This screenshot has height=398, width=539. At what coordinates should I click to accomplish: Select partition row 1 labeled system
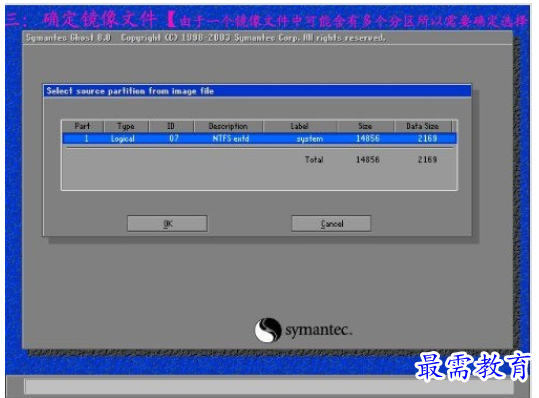coord(260,139)
